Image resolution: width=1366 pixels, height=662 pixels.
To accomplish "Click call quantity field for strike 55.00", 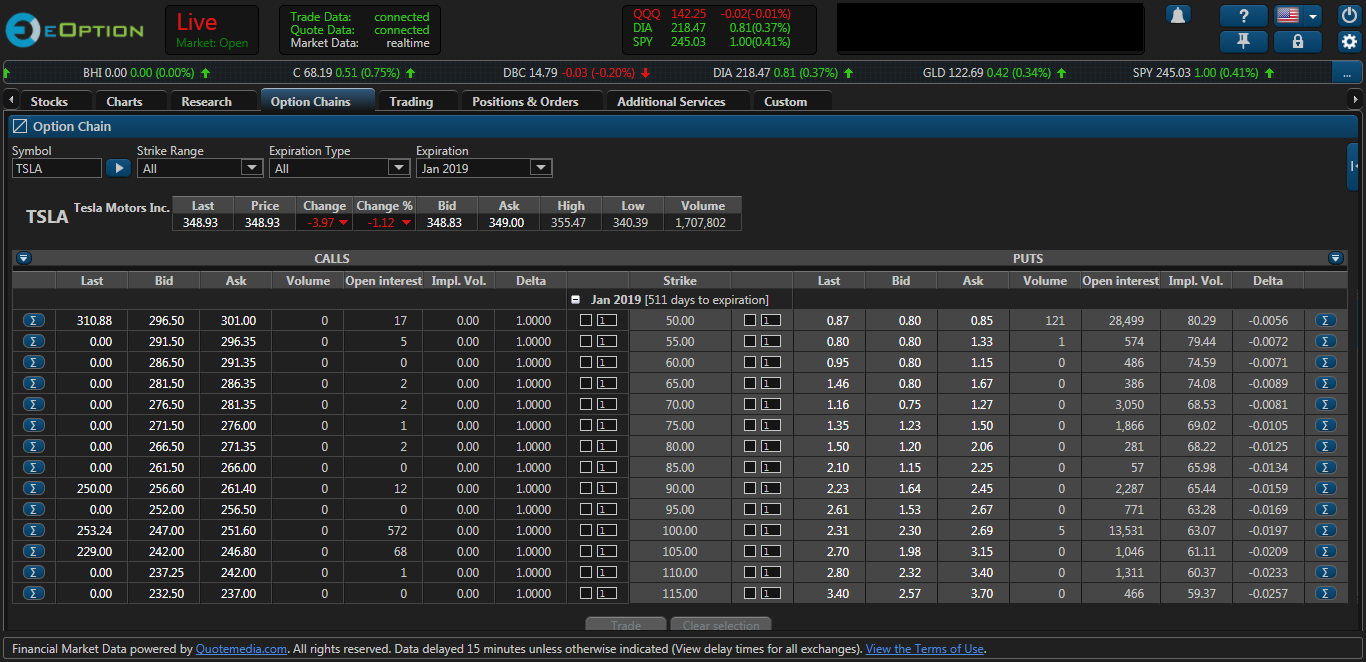I will 607,341.
